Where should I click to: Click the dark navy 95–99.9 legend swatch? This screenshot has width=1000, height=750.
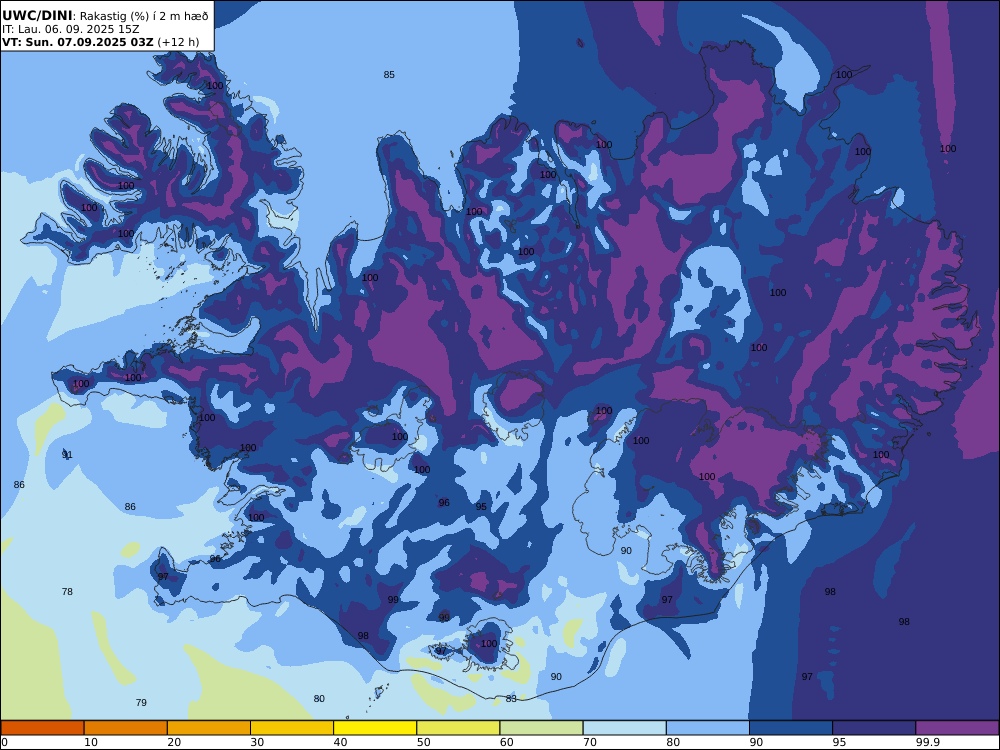pos(874,728)
